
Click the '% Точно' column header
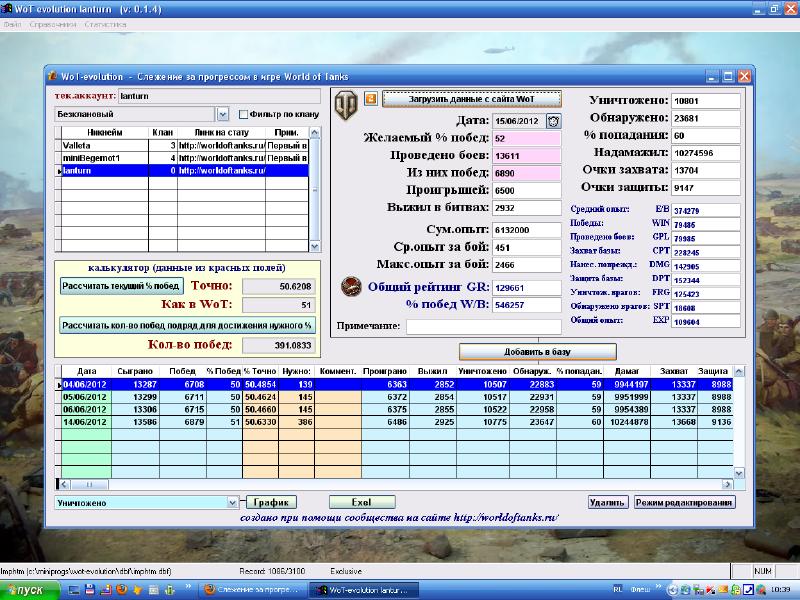pos(260,371)
